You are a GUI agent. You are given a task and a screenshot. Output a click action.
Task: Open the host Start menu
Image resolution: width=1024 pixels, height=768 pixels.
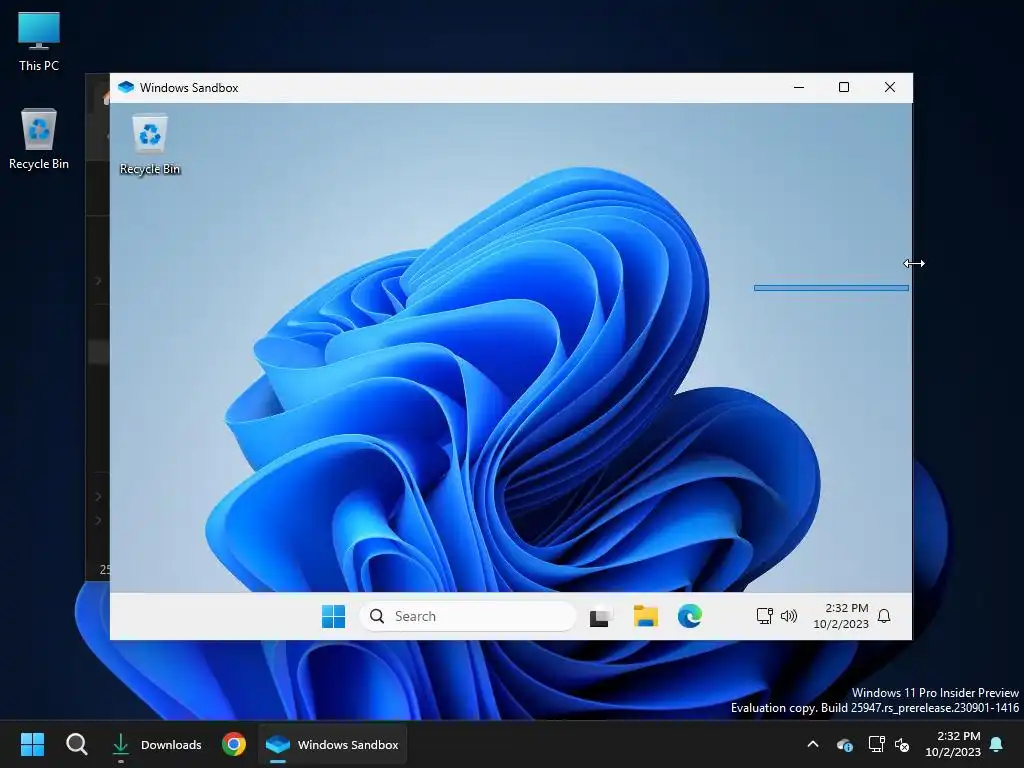pyautogui.click(x=32, y=744)
